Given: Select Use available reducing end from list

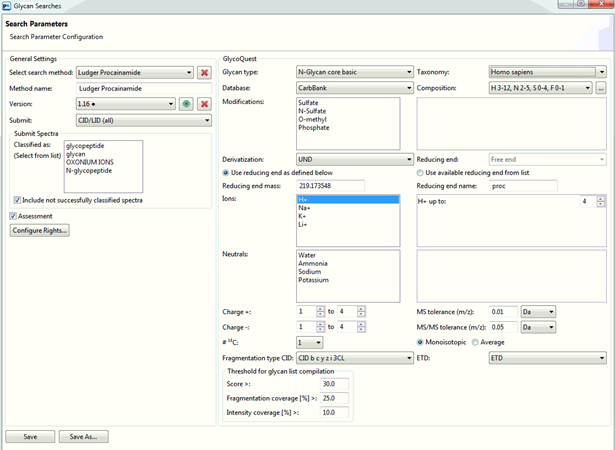Looking at the screenshot, I should pos(421,173).
